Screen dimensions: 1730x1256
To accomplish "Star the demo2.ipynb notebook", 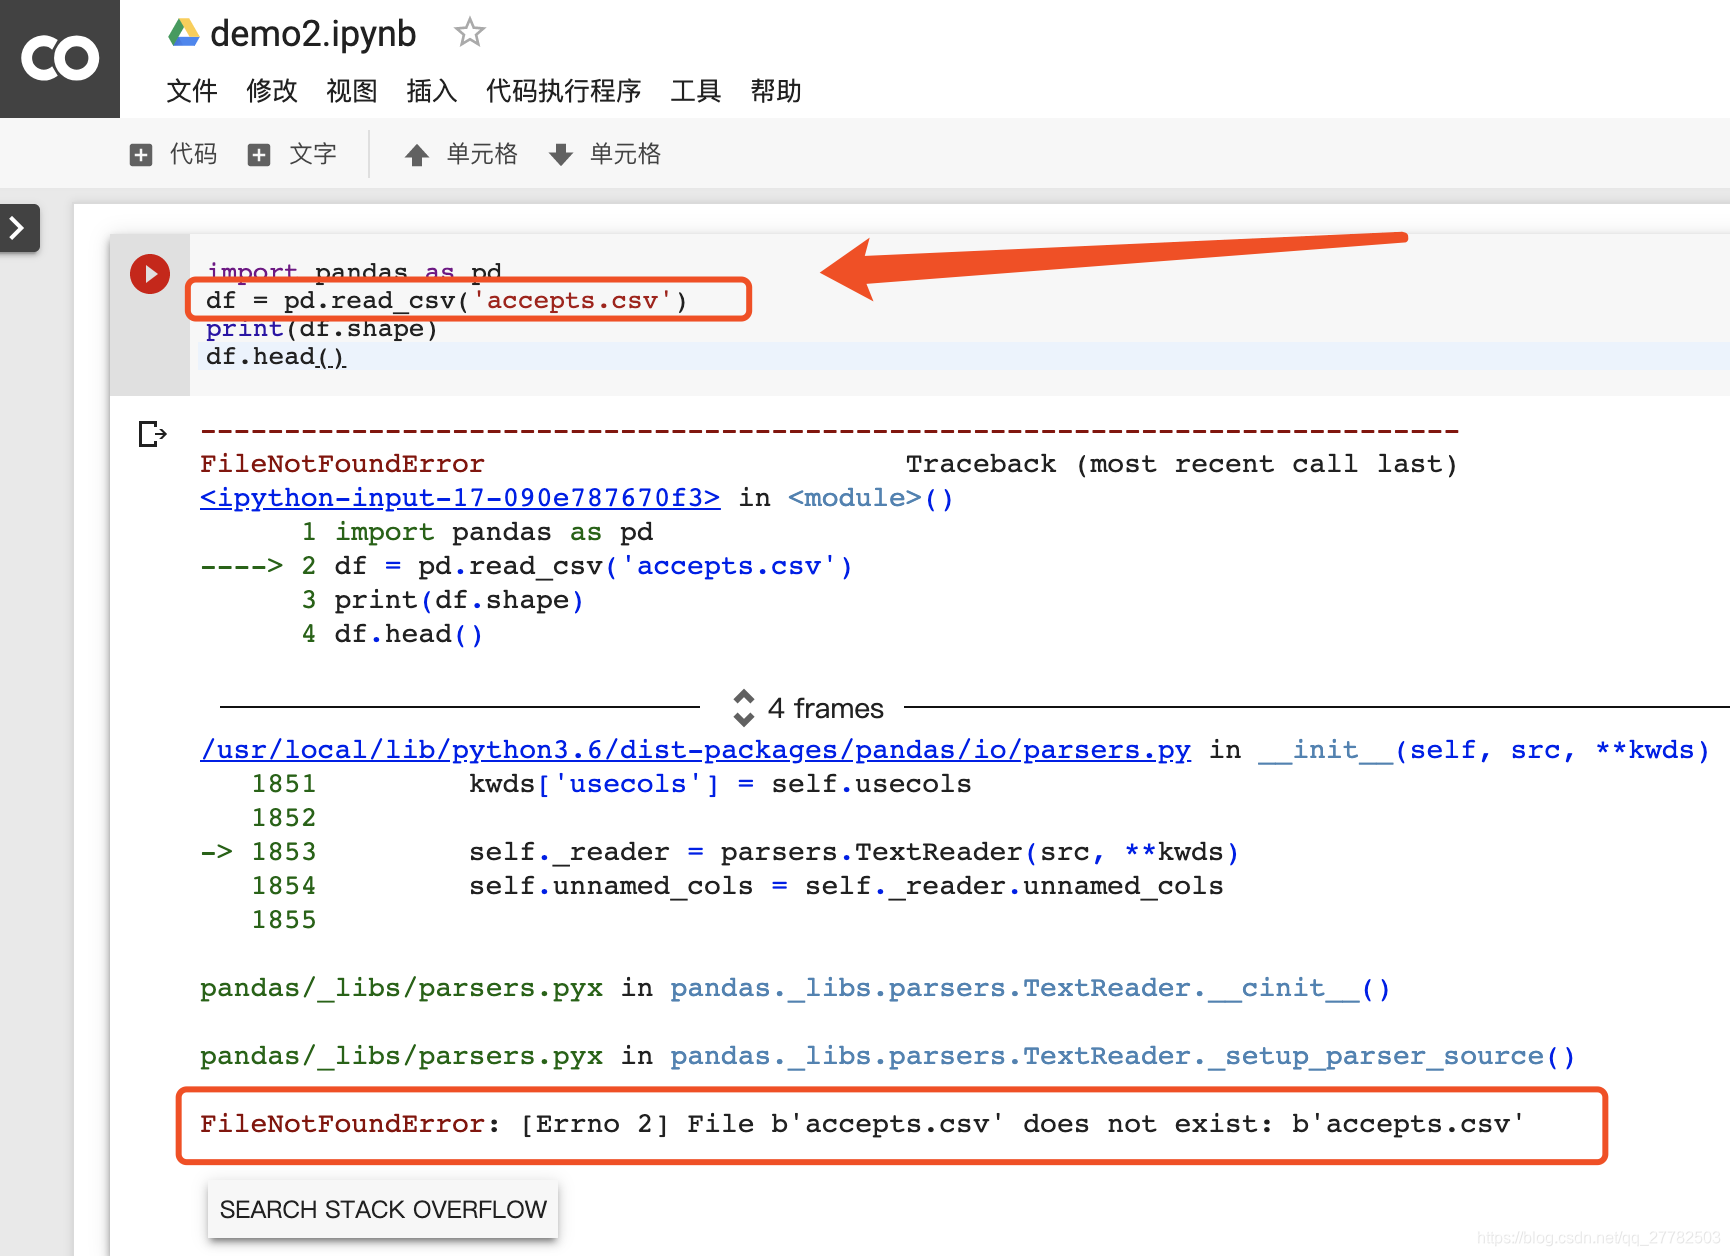I will (x=469, y=33).
